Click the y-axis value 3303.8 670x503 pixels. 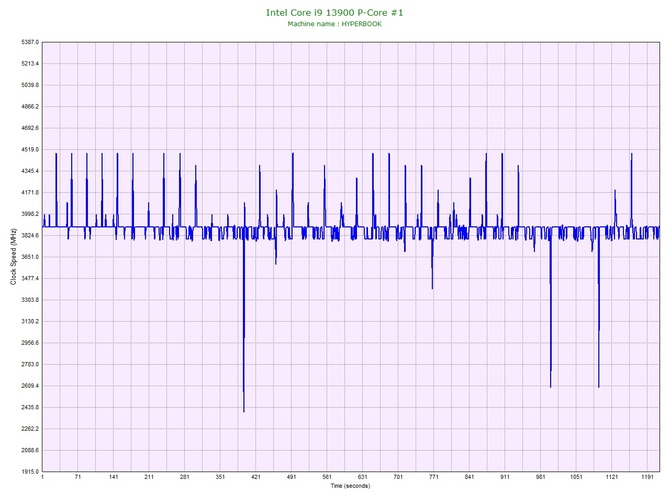point(30,300)
